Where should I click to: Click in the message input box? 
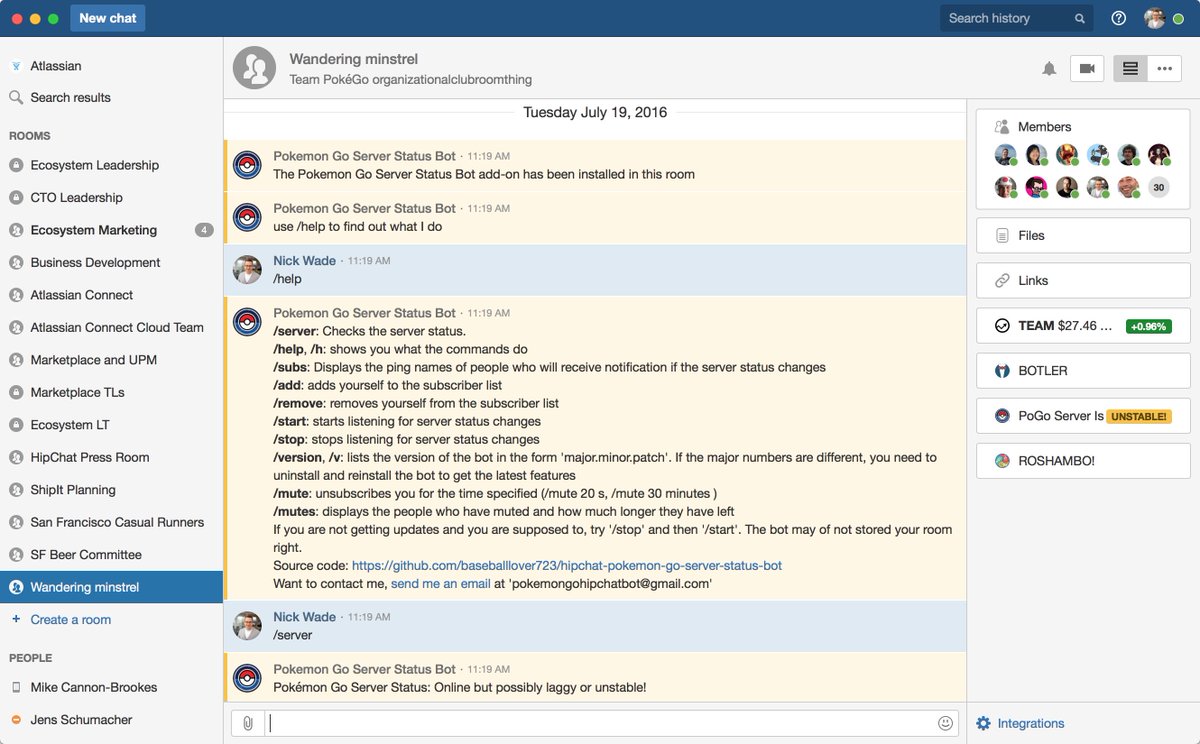[x=598, y=723]
